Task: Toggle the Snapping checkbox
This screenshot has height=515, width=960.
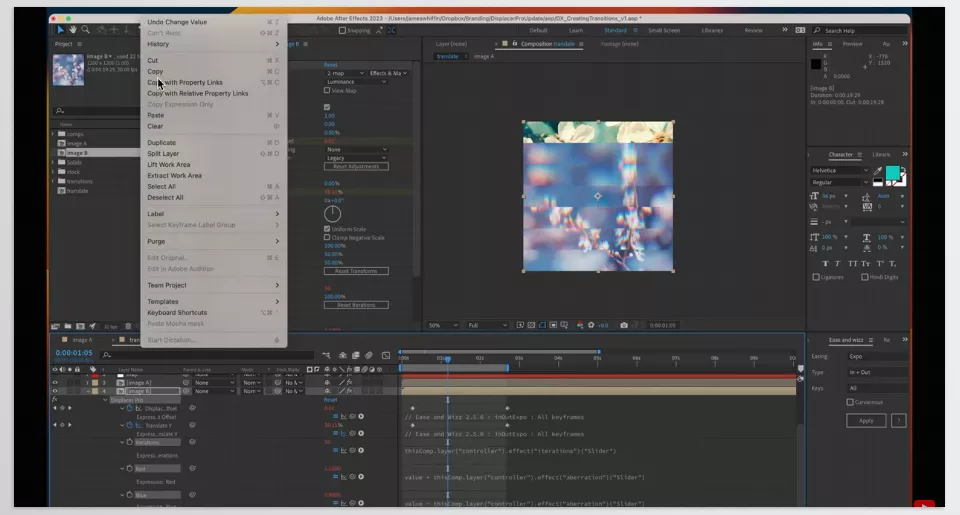Action: (x=342, y=30)
